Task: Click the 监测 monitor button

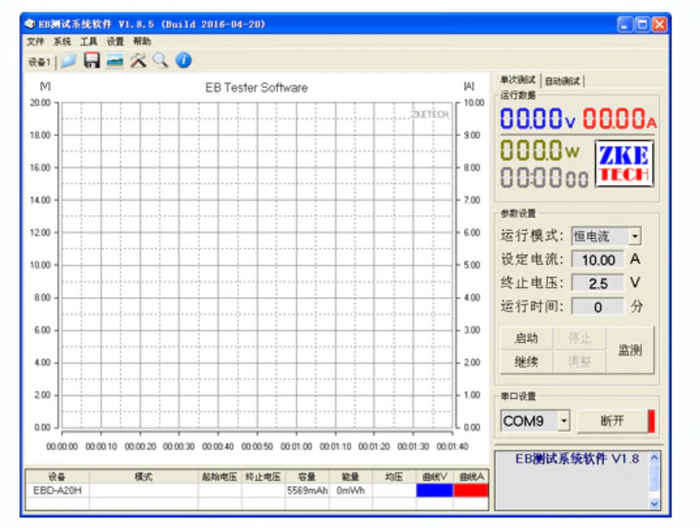Action: pyautogui.click(x=630, y=350)
